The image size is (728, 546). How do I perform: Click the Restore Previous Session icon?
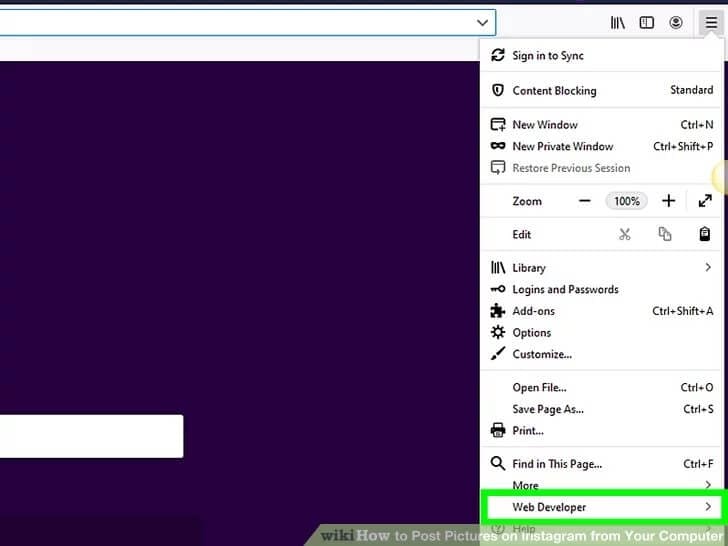(x=498, y=168)
